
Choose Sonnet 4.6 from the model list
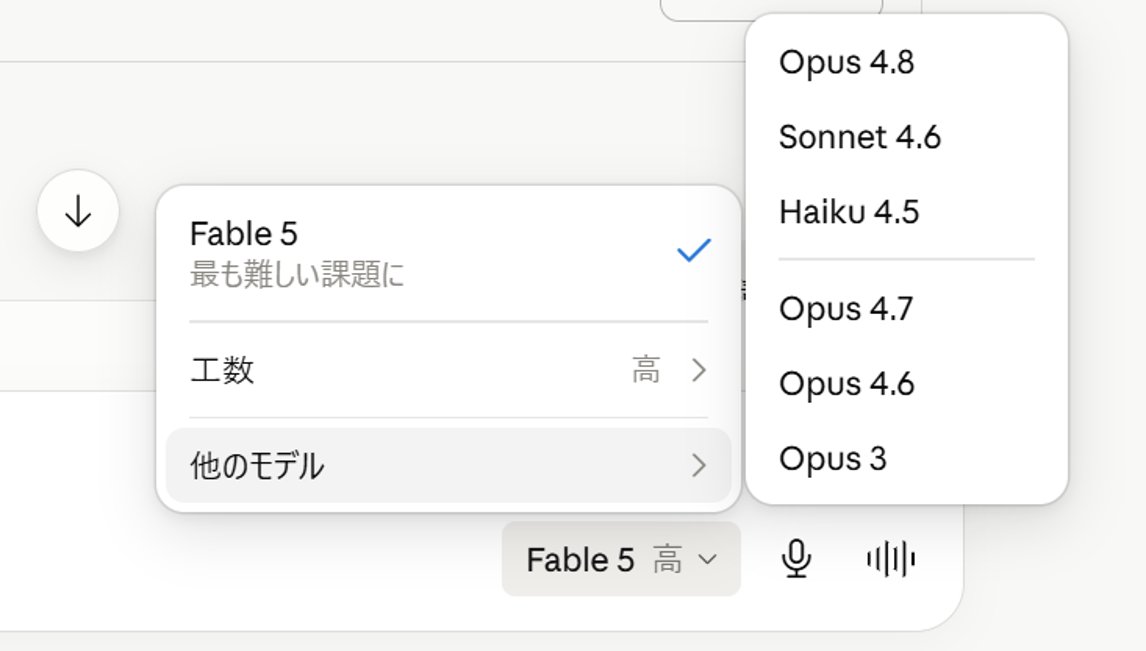[906, 137]
